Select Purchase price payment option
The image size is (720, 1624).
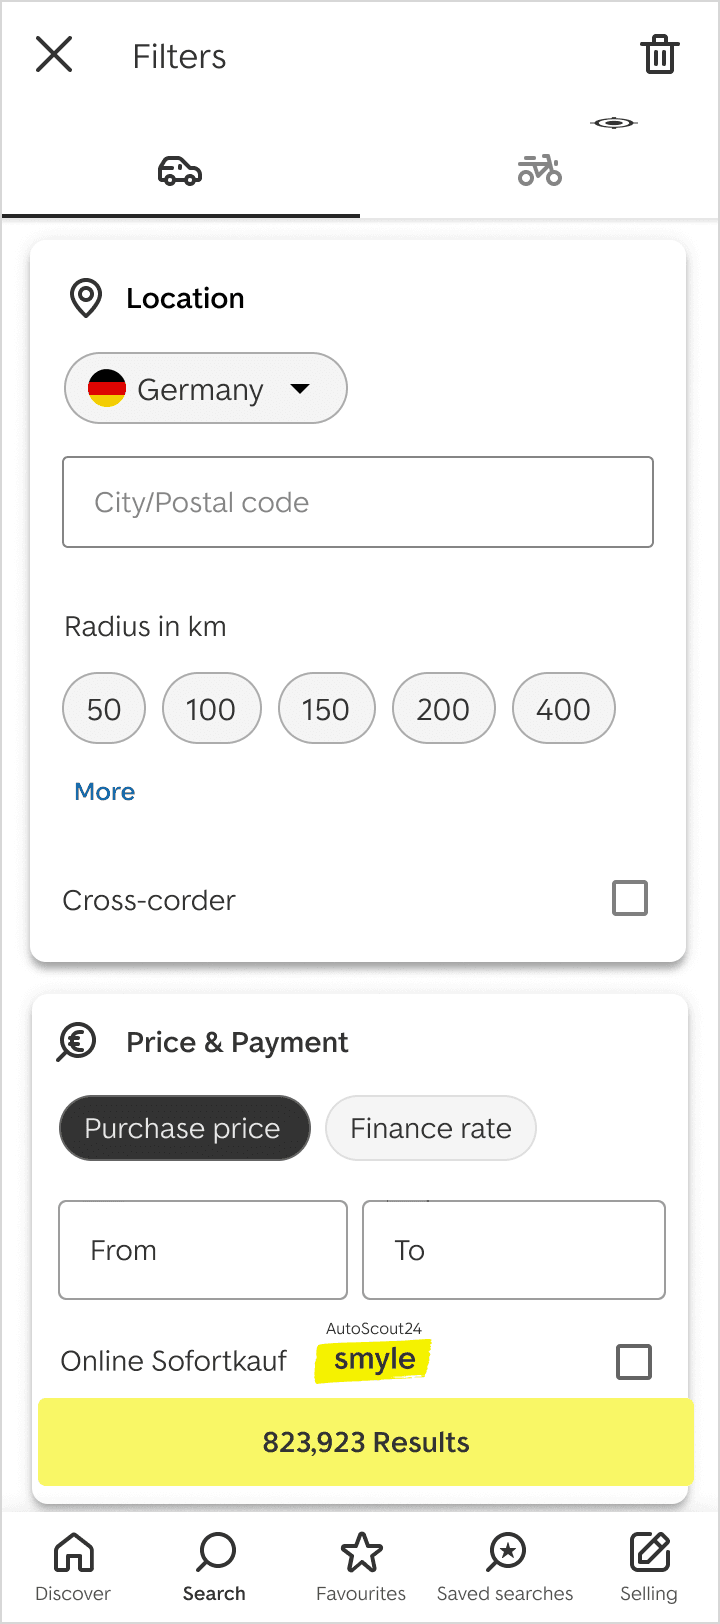point(184,1128)
